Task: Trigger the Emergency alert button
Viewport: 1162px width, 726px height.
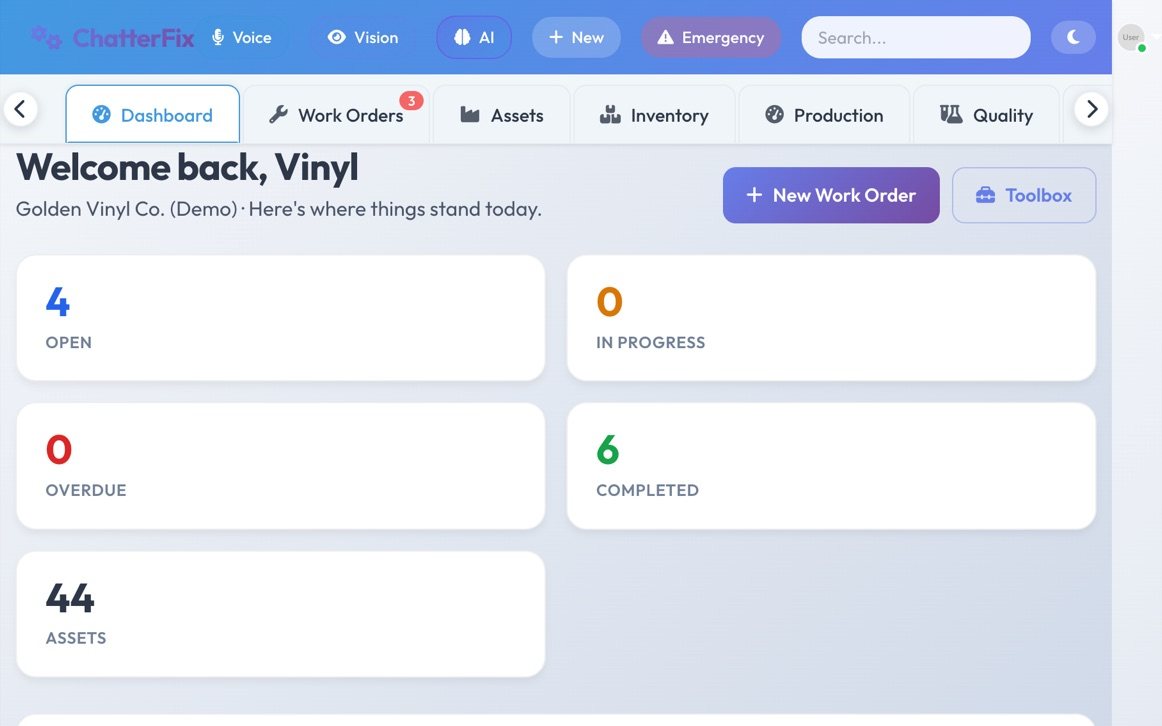Action: point(711,37)
